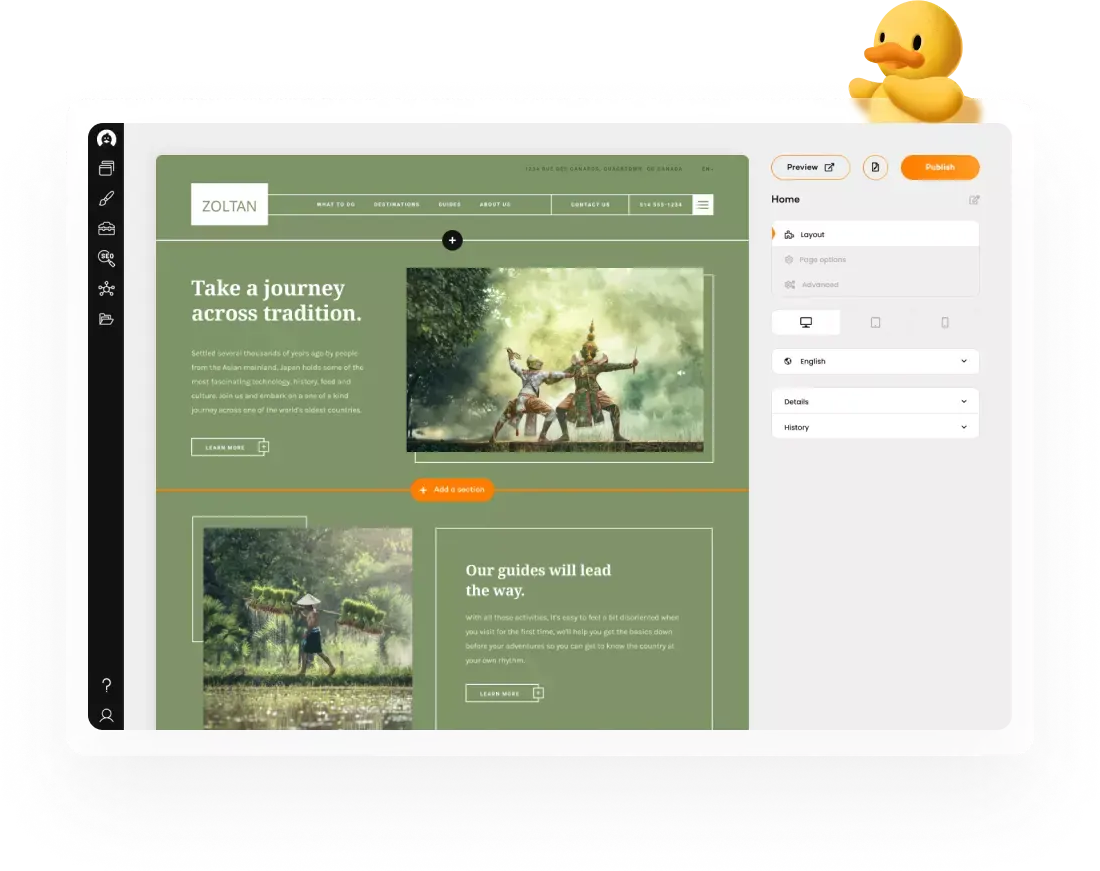
Task: Open the Pages panel from the sidebar
Action: pos(106,168)
